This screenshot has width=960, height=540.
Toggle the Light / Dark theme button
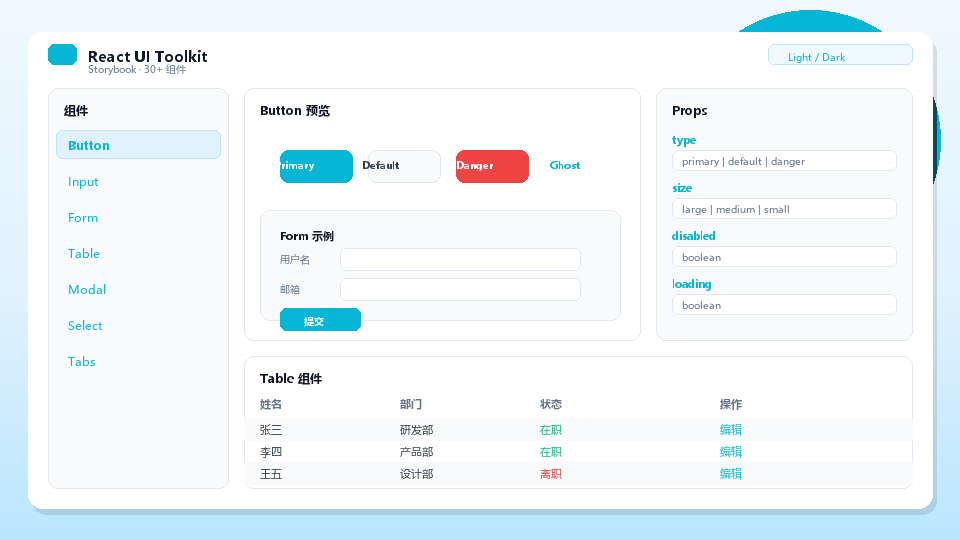pos(840,54)
